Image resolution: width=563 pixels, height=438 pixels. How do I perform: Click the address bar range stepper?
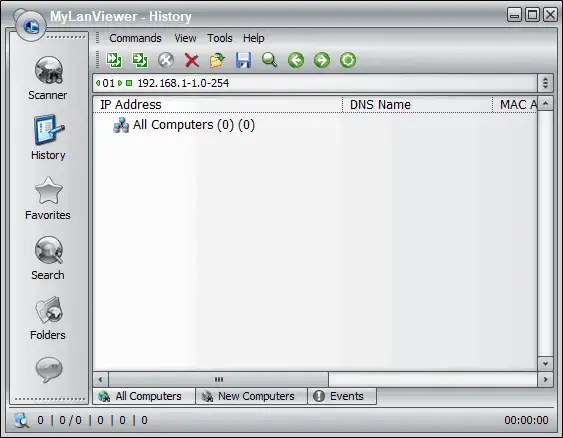point(545,83)
